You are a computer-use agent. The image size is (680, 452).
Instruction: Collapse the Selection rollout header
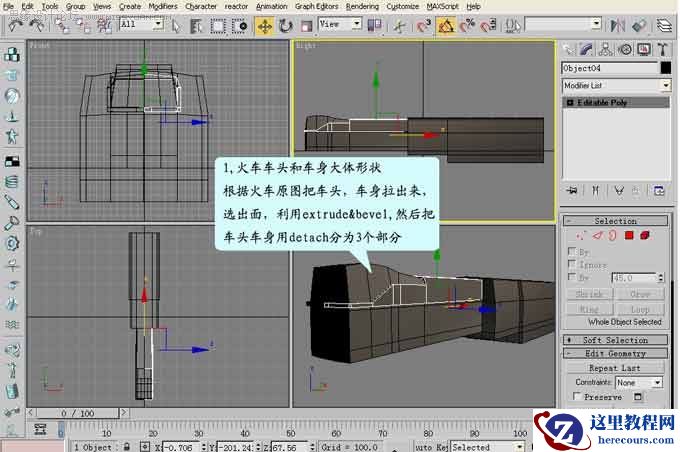(x=615, y=221)
